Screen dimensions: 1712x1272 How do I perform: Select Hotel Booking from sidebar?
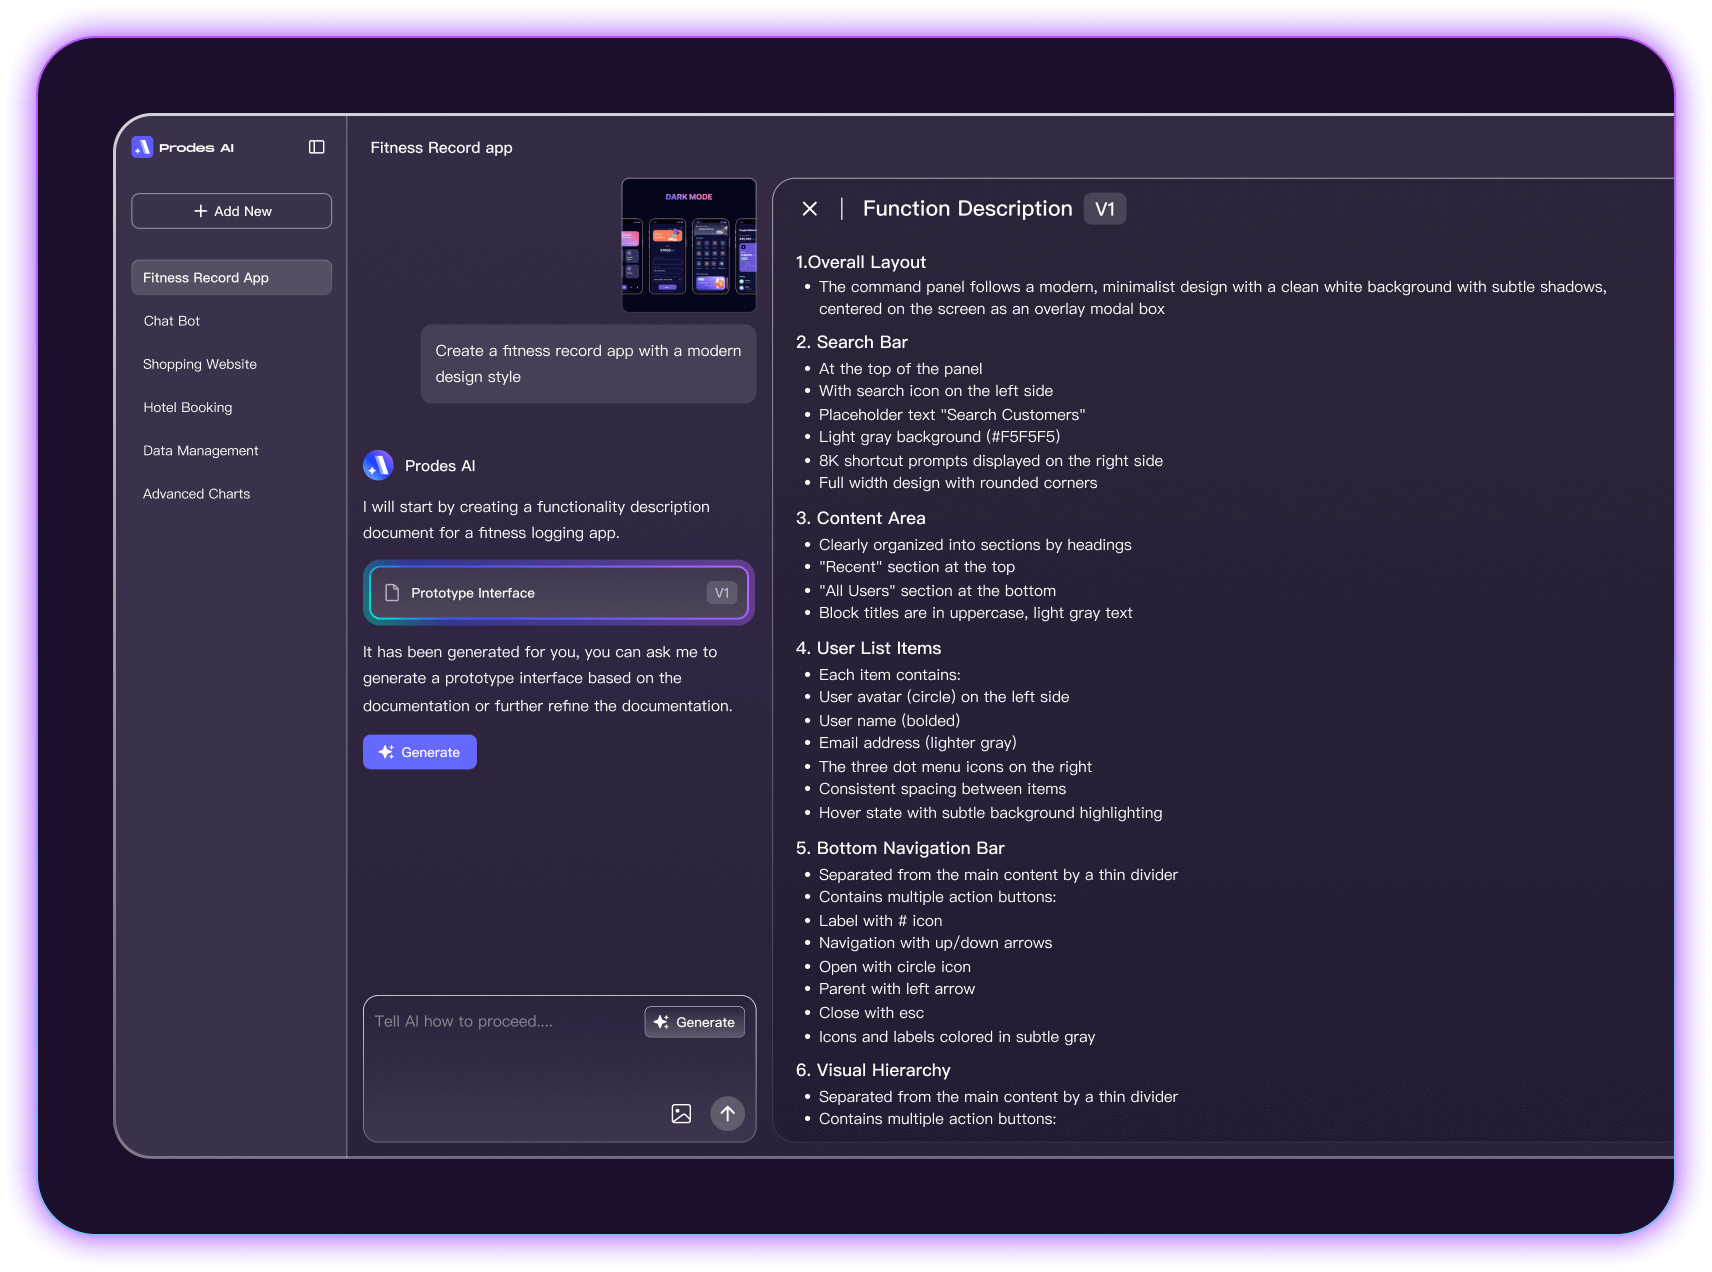(188, 407)
